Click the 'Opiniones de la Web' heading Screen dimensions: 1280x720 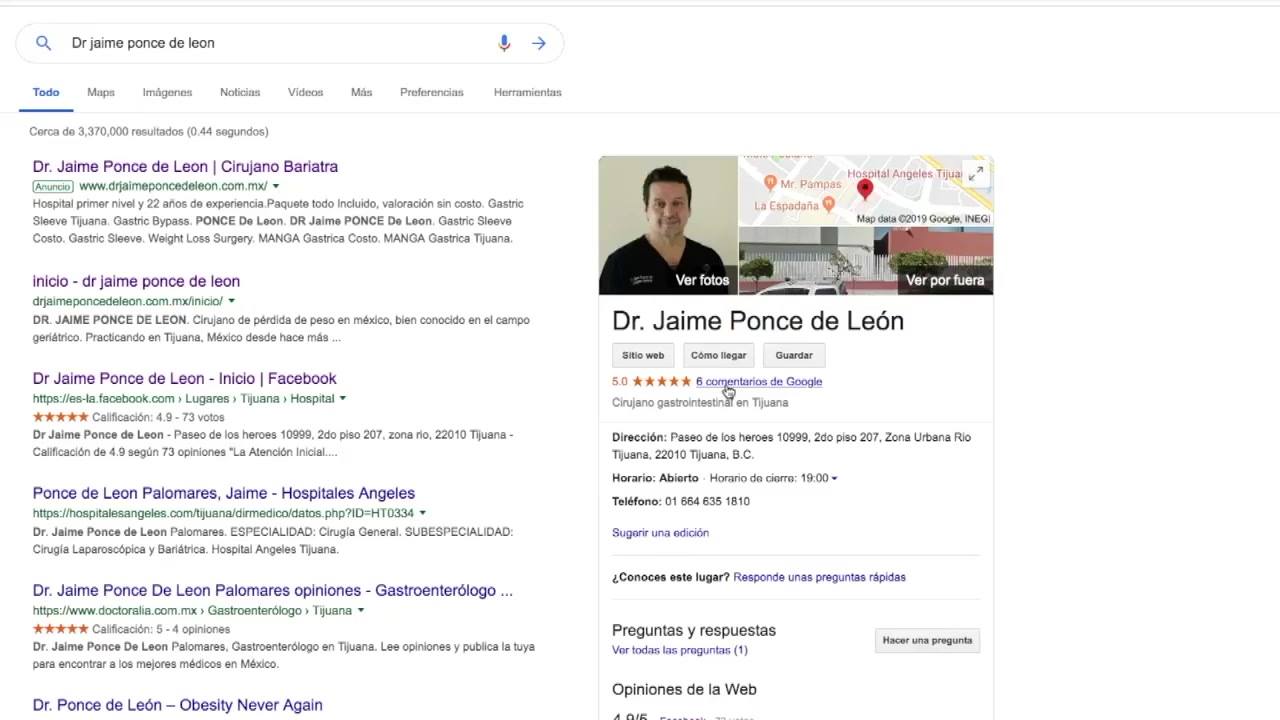pos(684,689)
